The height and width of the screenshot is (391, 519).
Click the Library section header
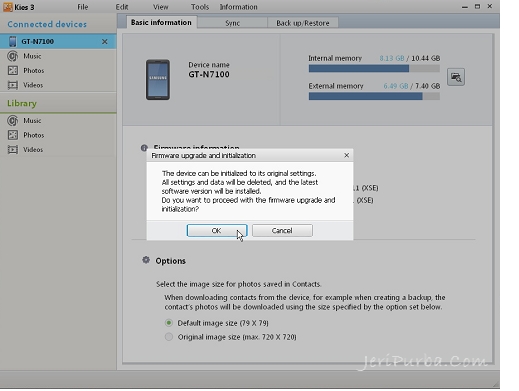(22, 103)
